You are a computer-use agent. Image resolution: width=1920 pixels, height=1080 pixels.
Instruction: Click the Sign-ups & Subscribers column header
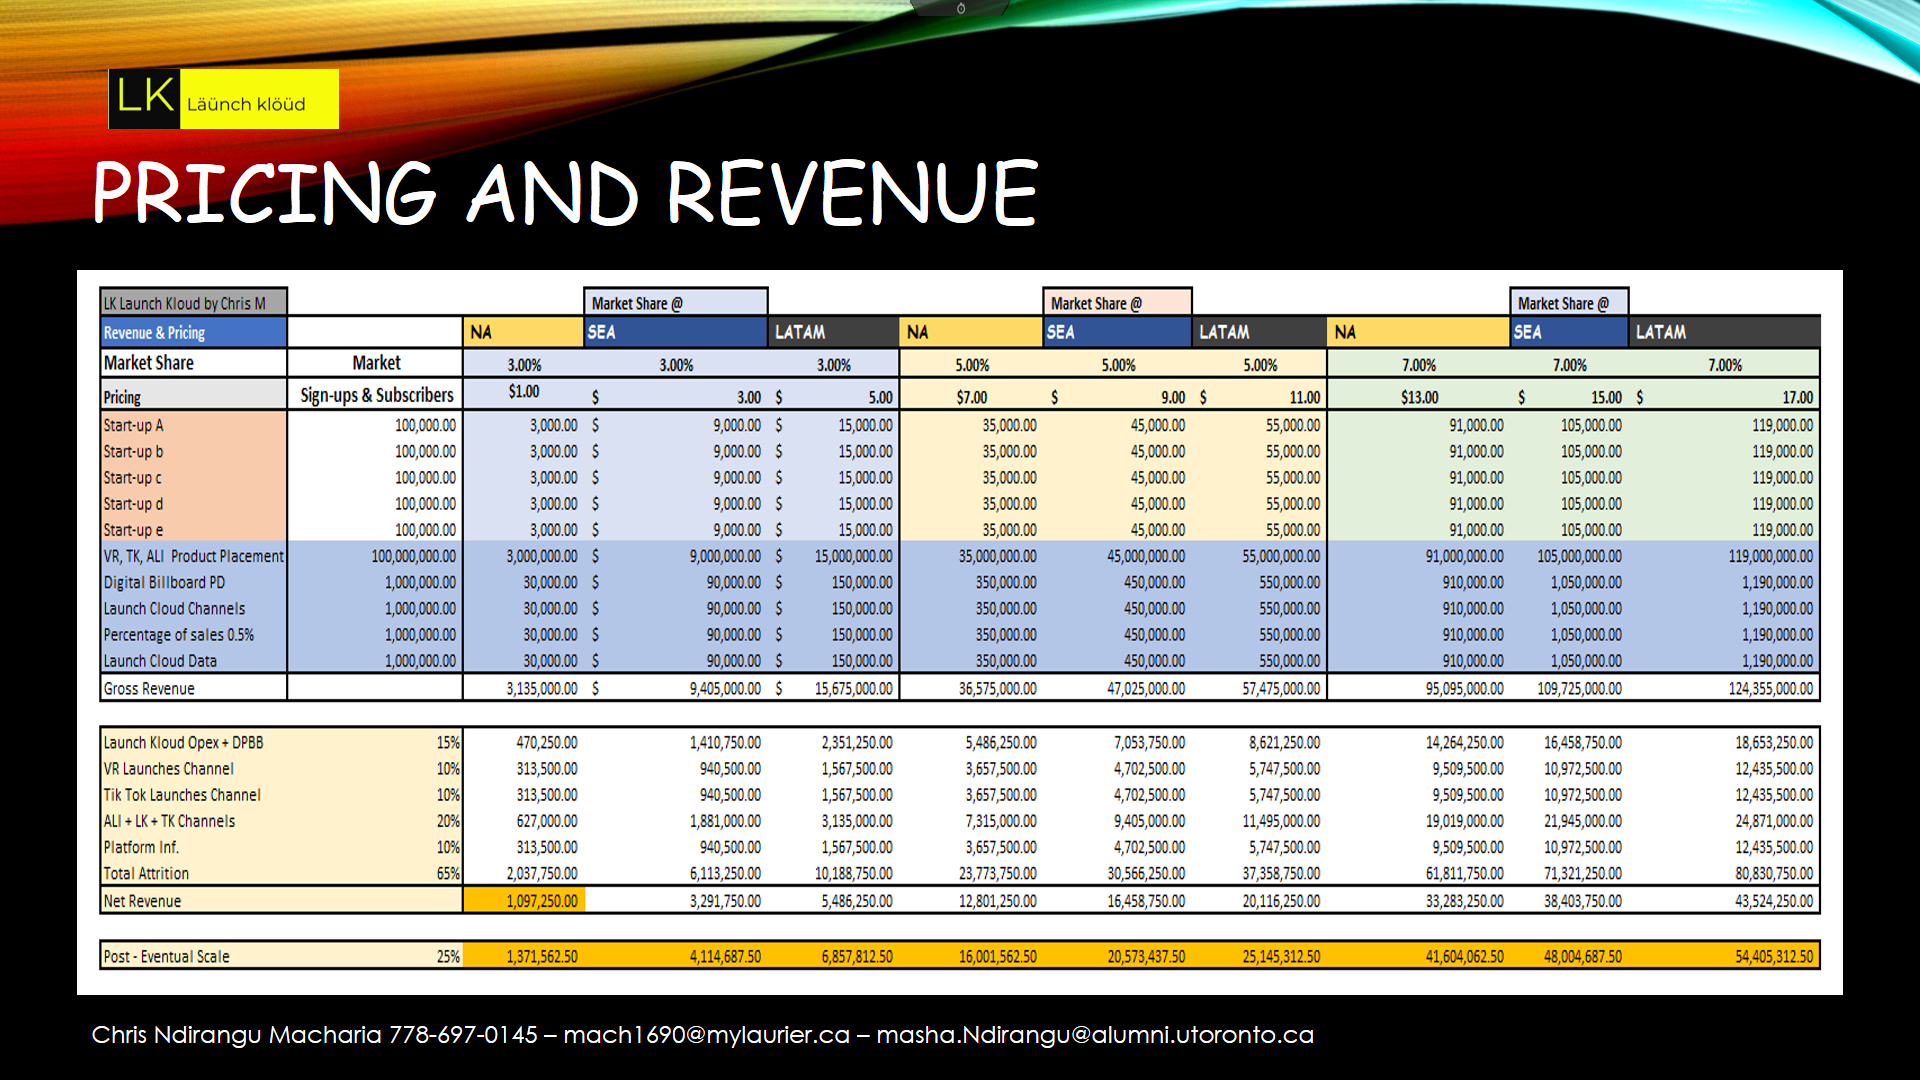point(376,395)
